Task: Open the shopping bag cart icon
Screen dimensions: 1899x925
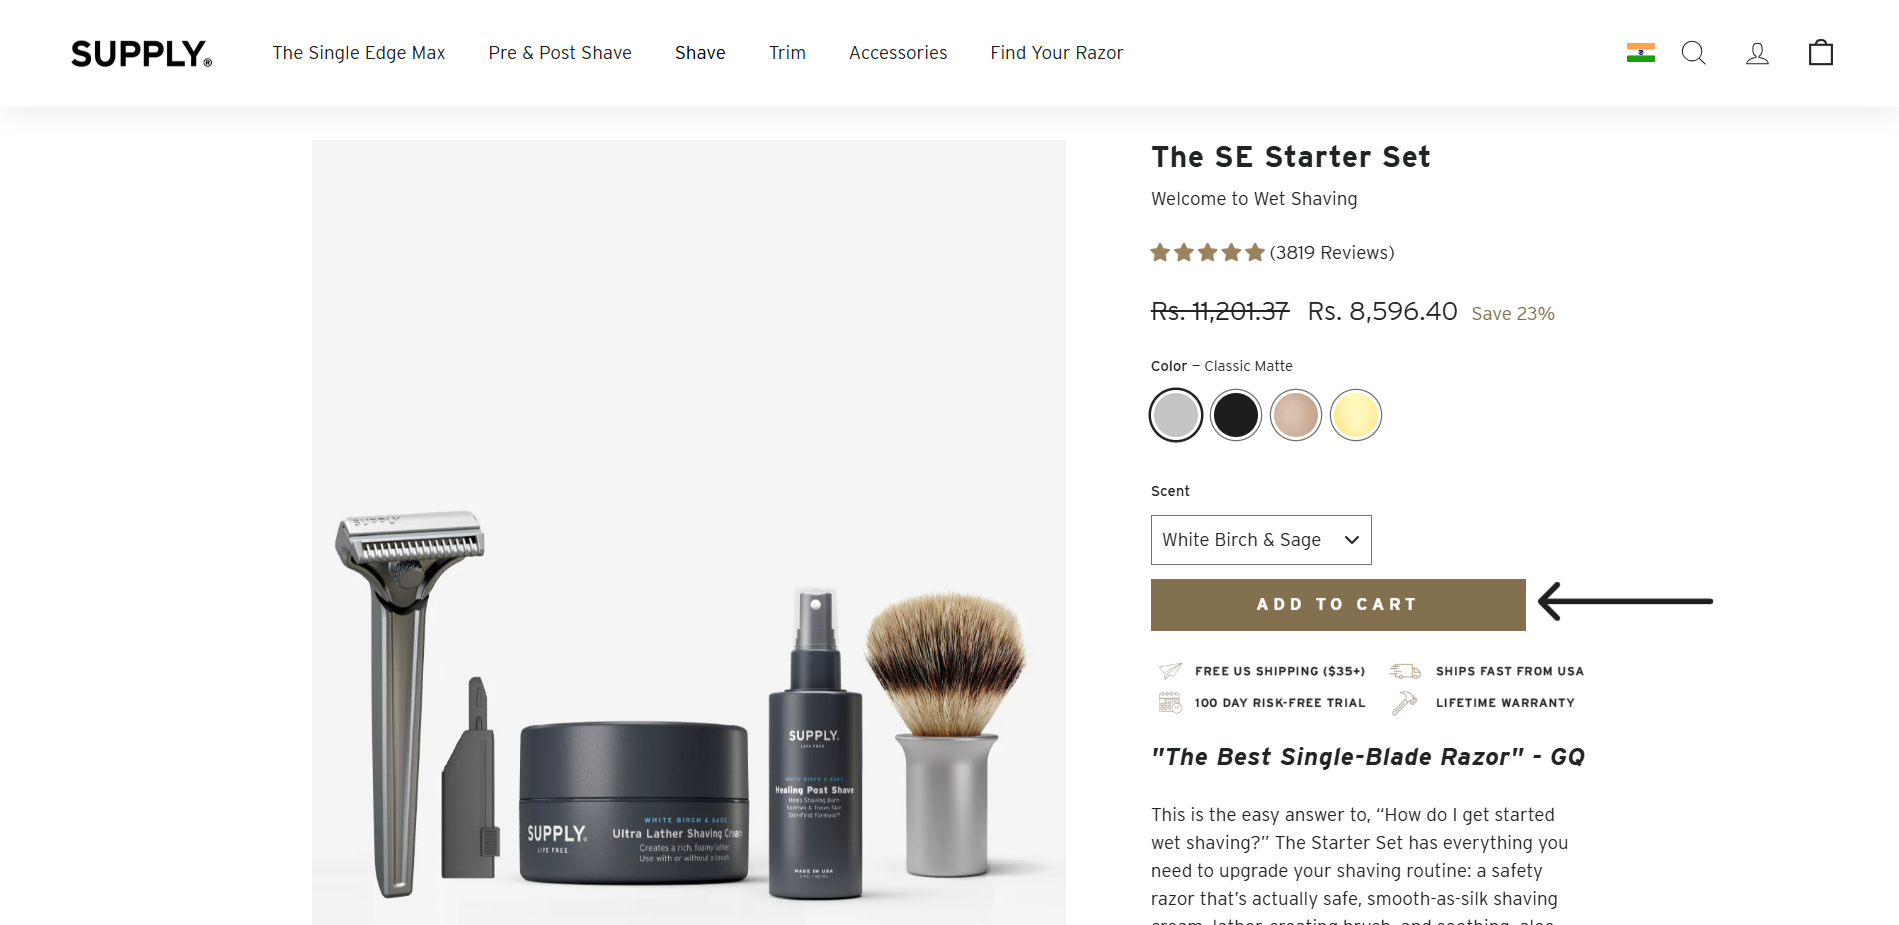Action: [x=1821, y=52]
